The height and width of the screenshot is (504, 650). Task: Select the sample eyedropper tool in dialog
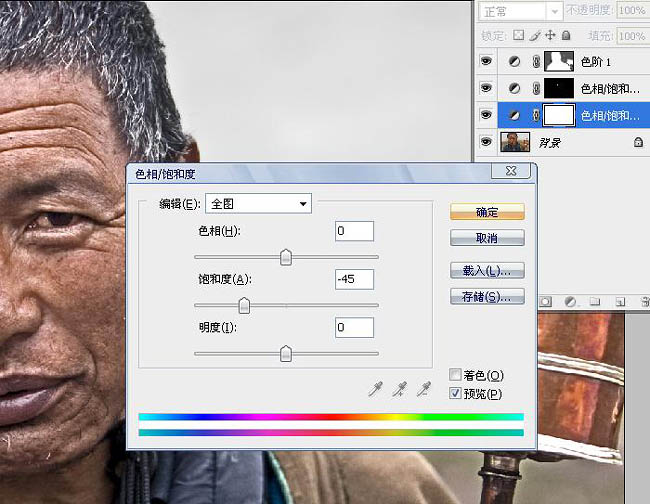375,389
